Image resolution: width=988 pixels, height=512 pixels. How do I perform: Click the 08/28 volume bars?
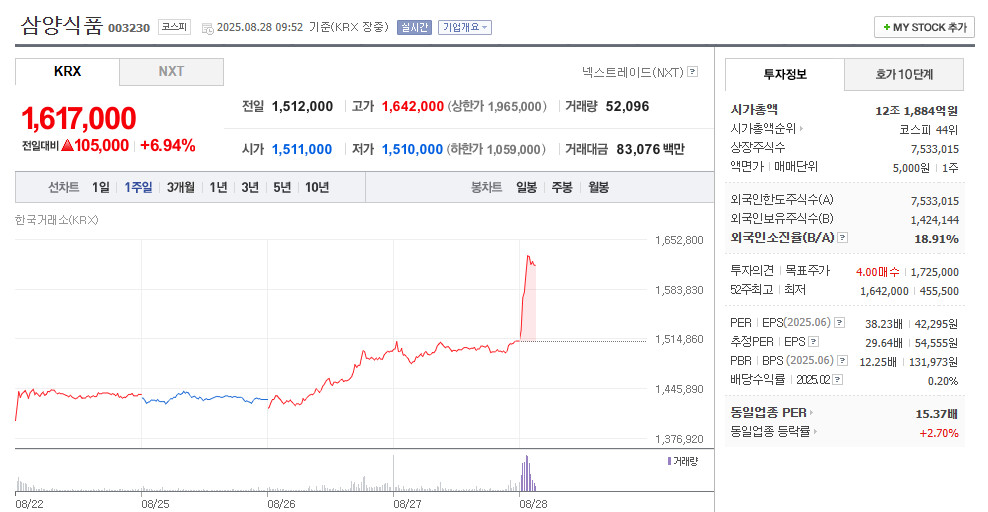[527, 474]
